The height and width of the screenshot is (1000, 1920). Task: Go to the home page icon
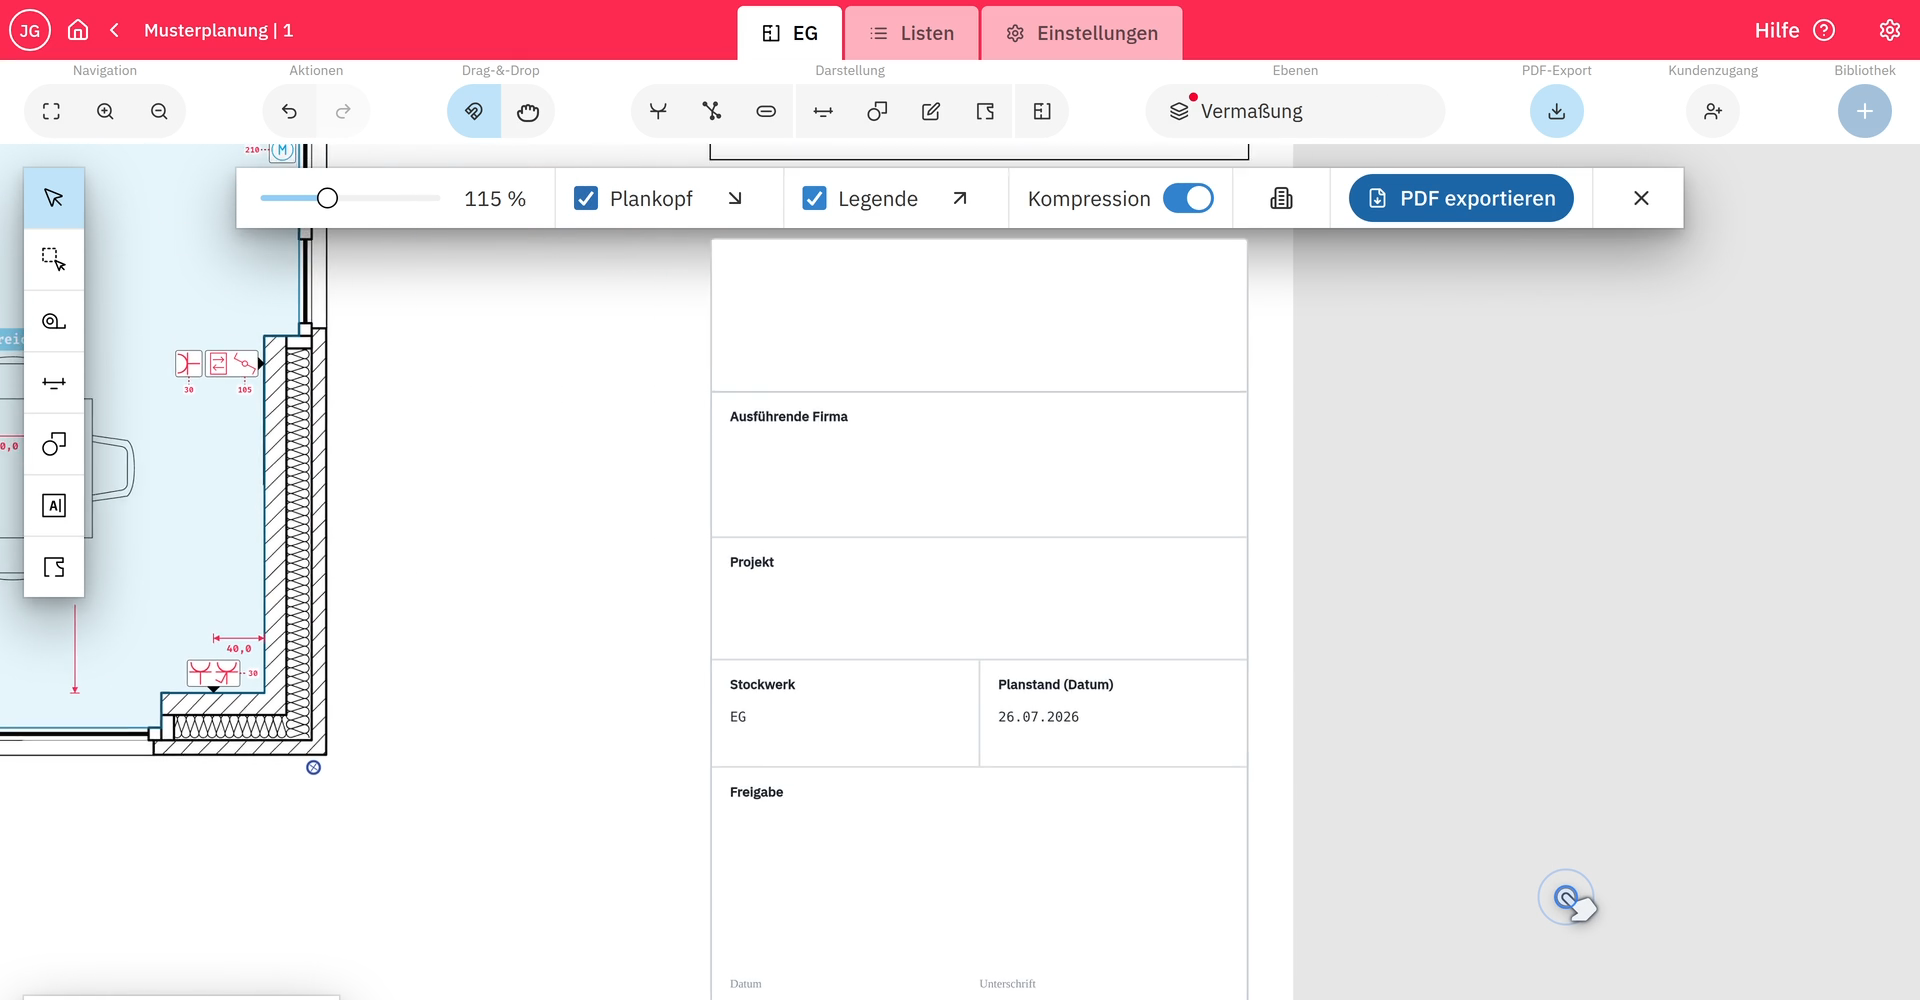(78, 30)
